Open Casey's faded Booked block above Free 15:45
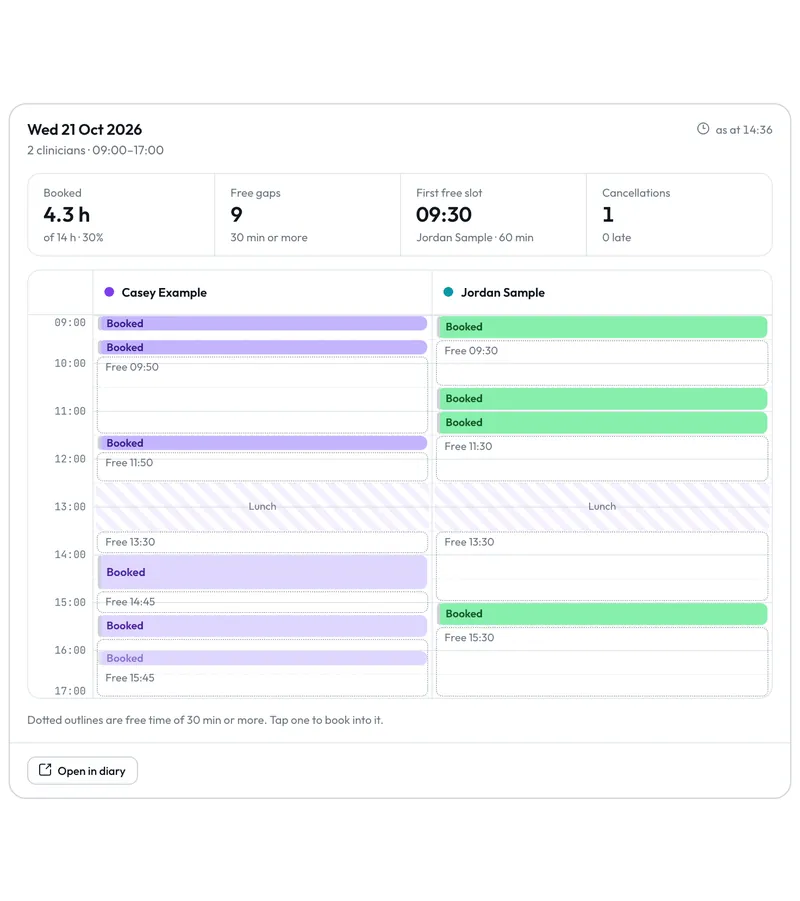This screenshot has width=800, height=901. coord(263,658)
